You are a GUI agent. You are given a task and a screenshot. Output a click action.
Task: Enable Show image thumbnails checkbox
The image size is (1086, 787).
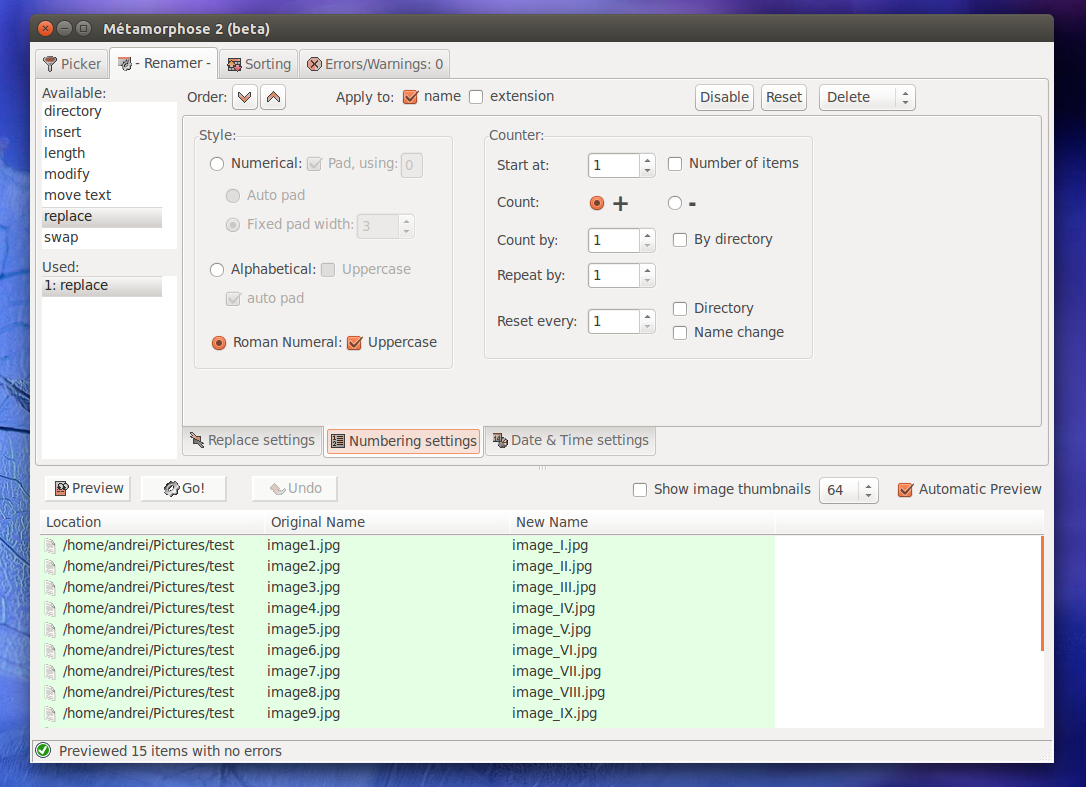coord(640,490)
